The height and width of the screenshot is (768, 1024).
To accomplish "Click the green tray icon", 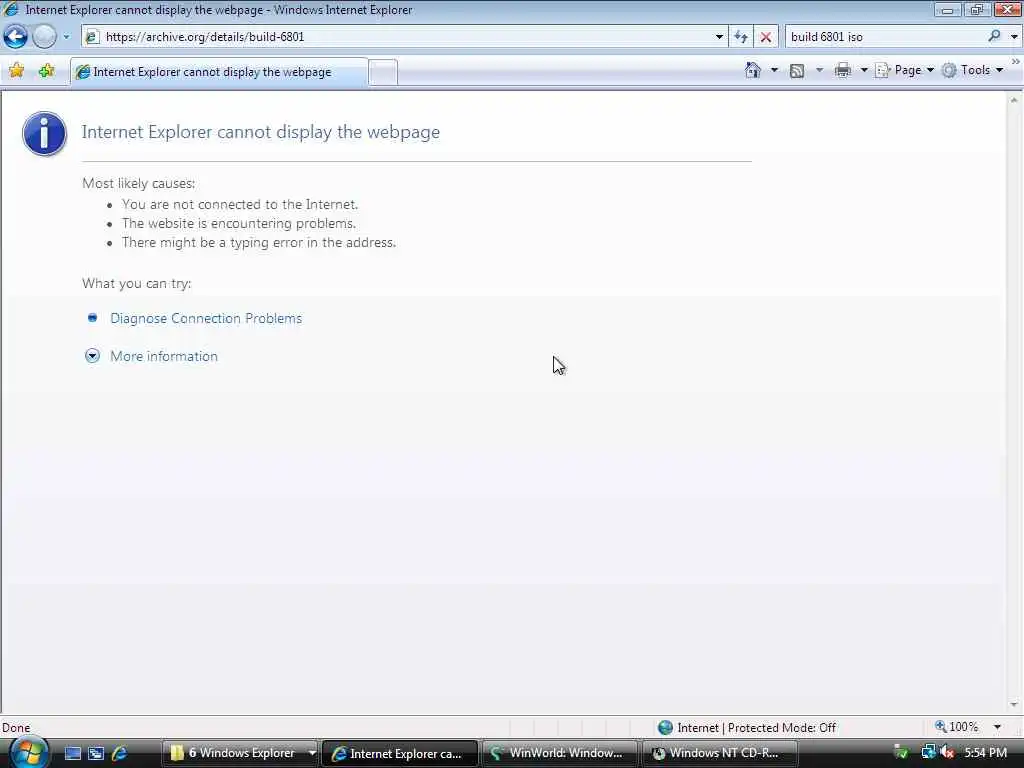I will [901, 753].
